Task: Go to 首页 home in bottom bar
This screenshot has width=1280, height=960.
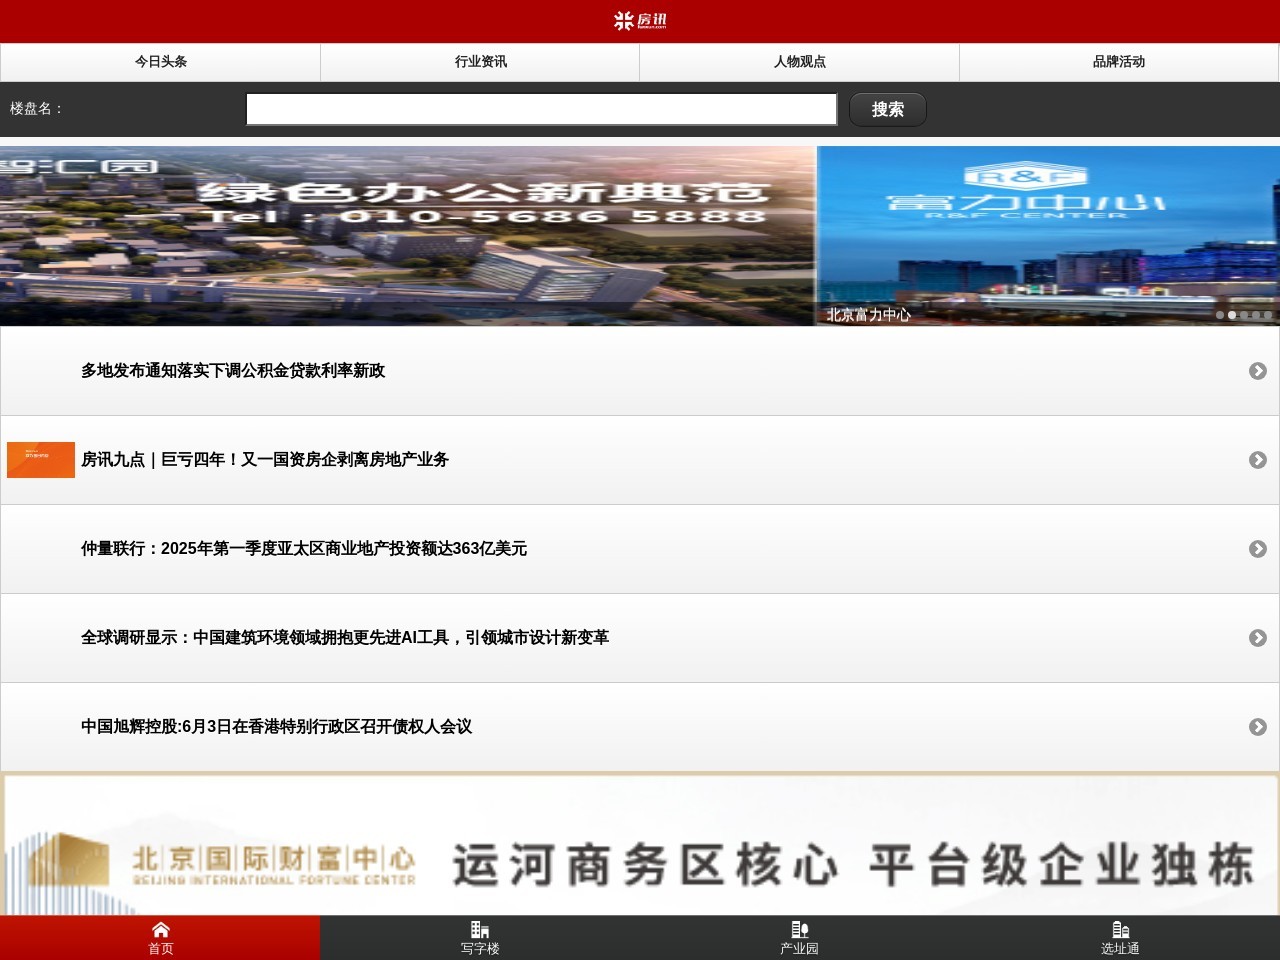Action: point(160,938)
